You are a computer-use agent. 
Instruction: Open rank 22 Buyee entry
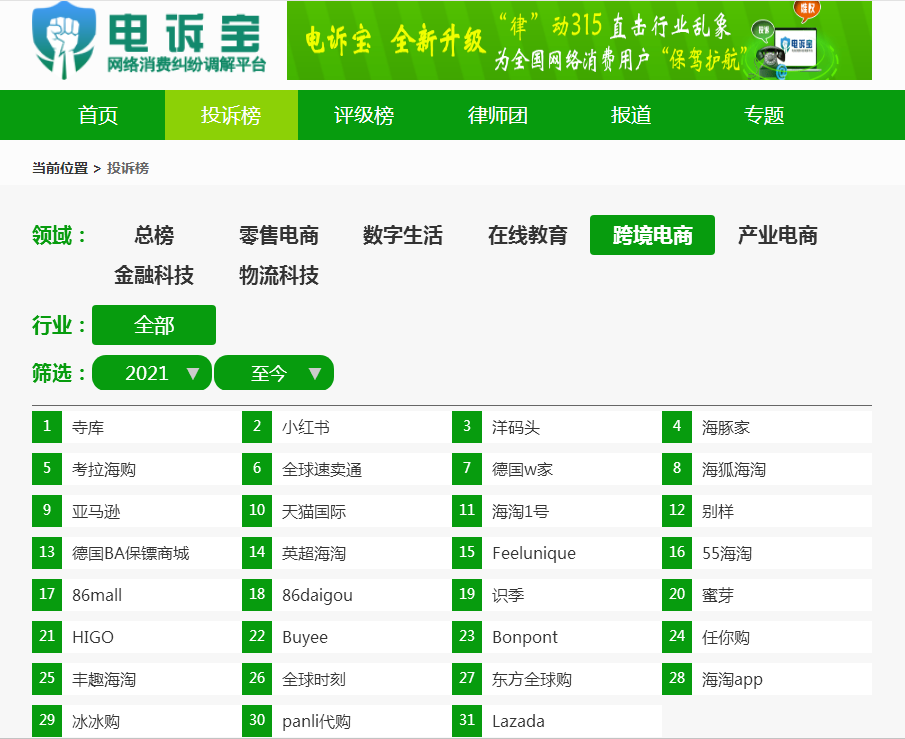[347, 637]
